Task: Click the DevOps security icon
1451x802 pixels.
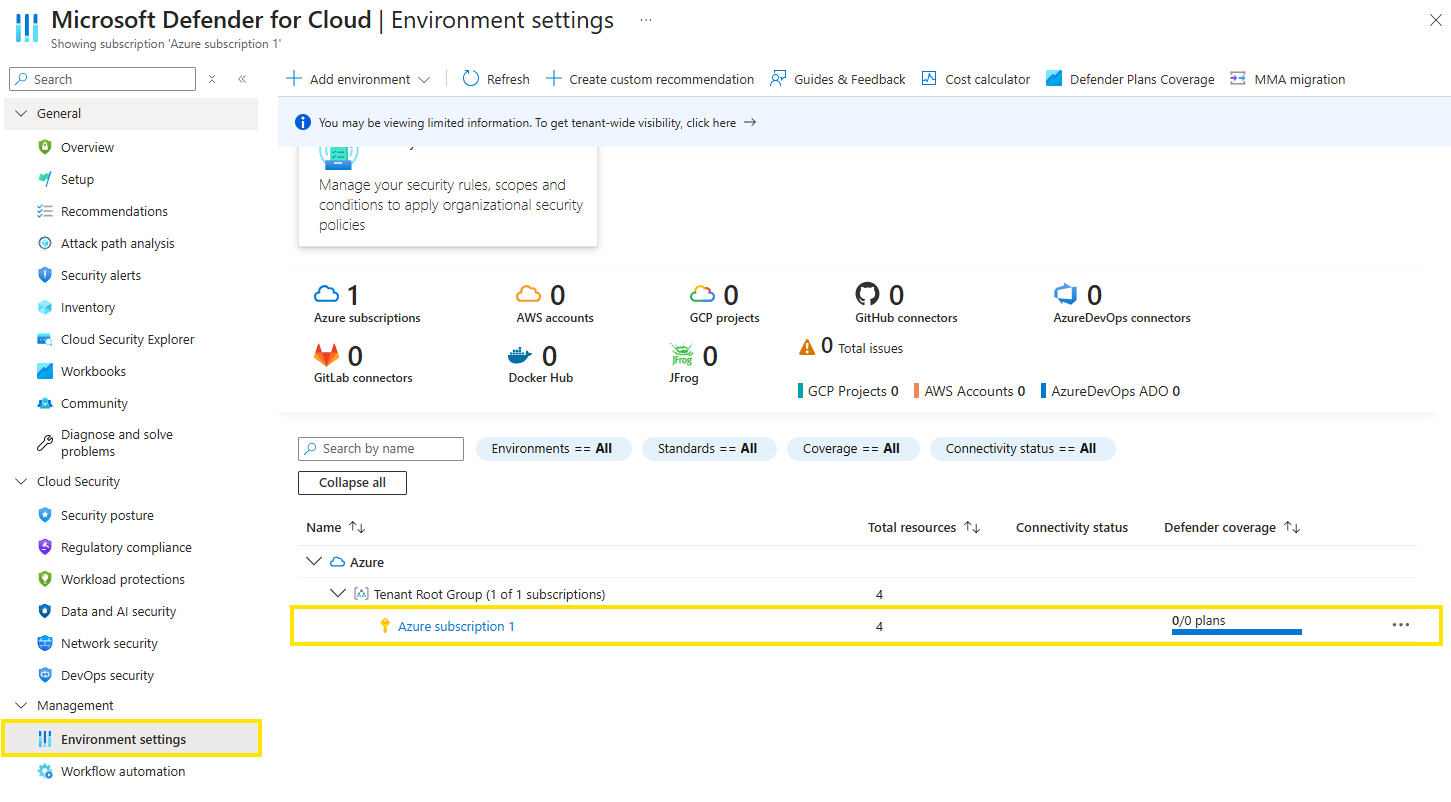Action: click(x=44, y=675)
